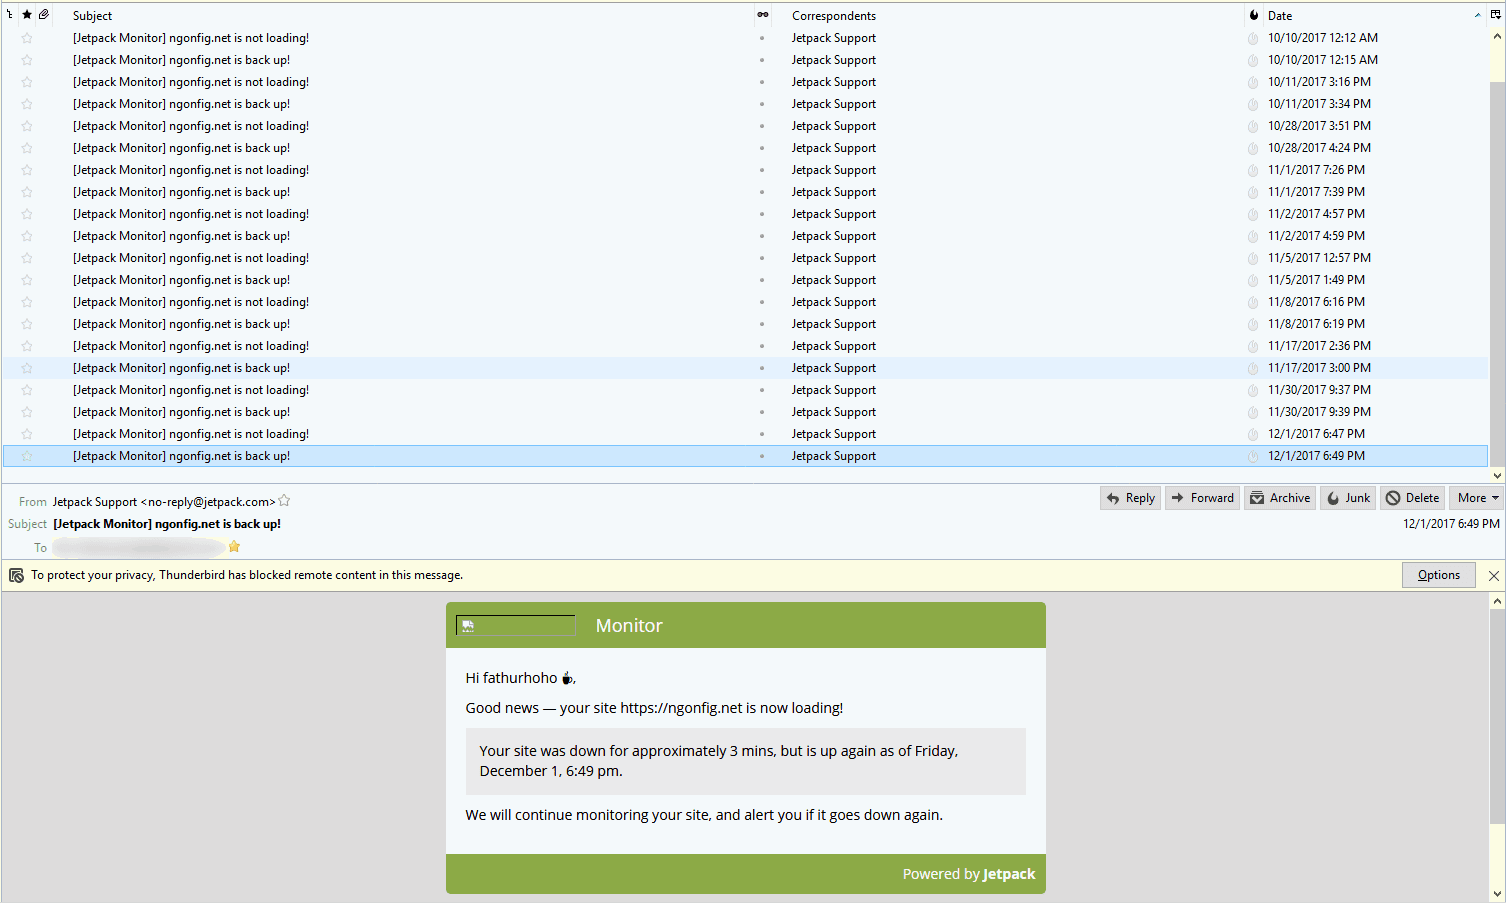Select the 11/5/2017 1:49 PM back up message
1506x903 pixels.
(745, 280)
